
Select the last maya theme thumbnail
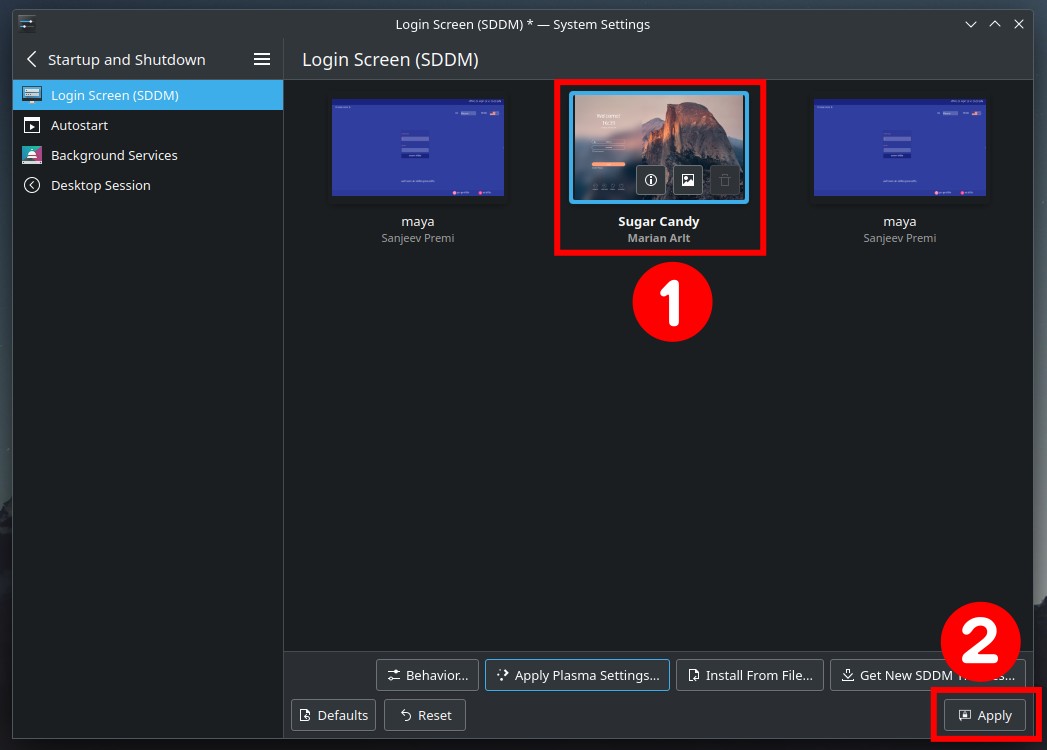[899, 148]
